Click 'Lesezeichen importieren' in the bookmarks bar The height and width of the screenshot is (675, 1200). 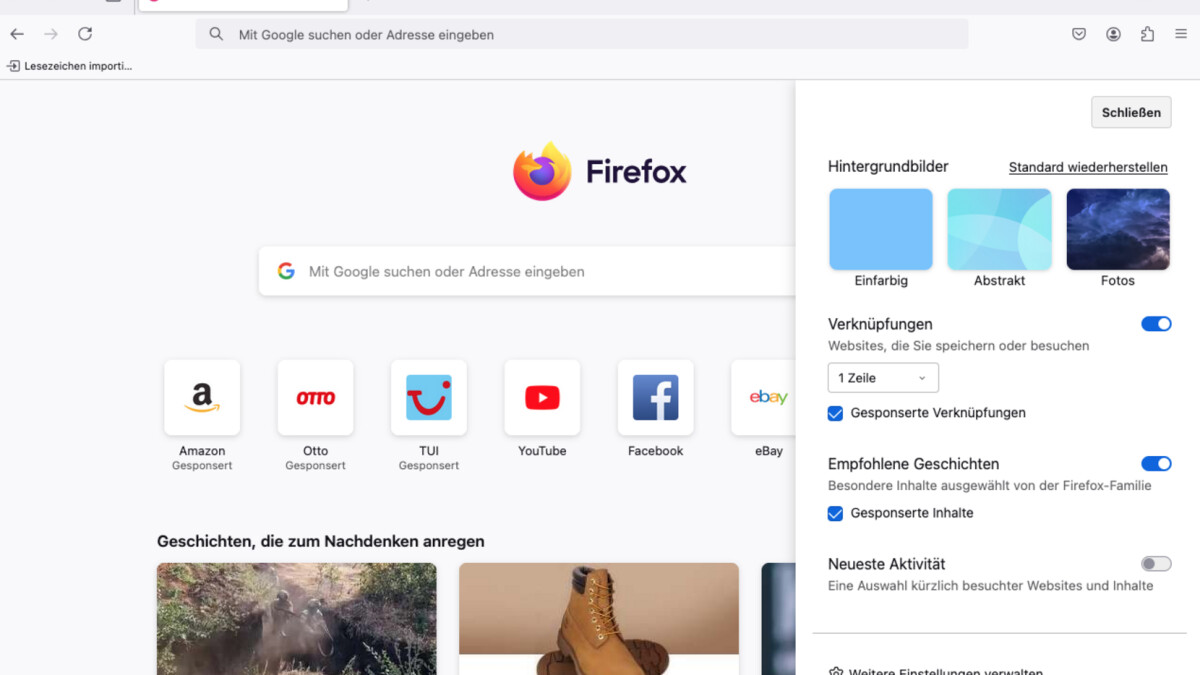pos(70,66)
